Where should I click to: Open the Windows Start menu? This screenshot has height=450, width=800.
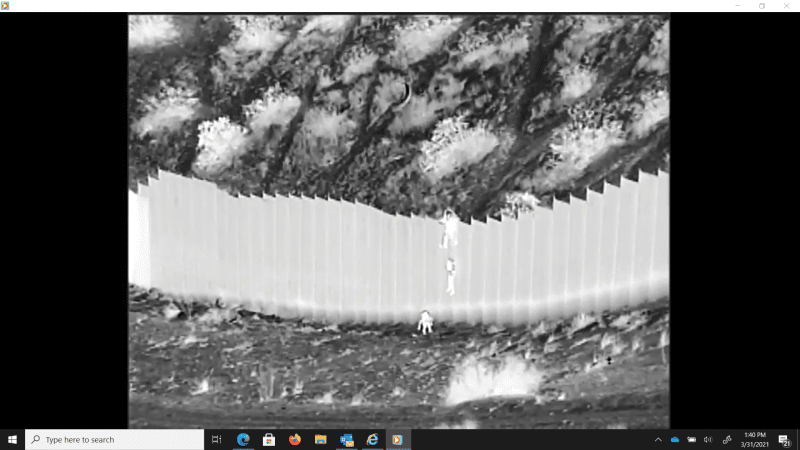[x=12, y=439]
